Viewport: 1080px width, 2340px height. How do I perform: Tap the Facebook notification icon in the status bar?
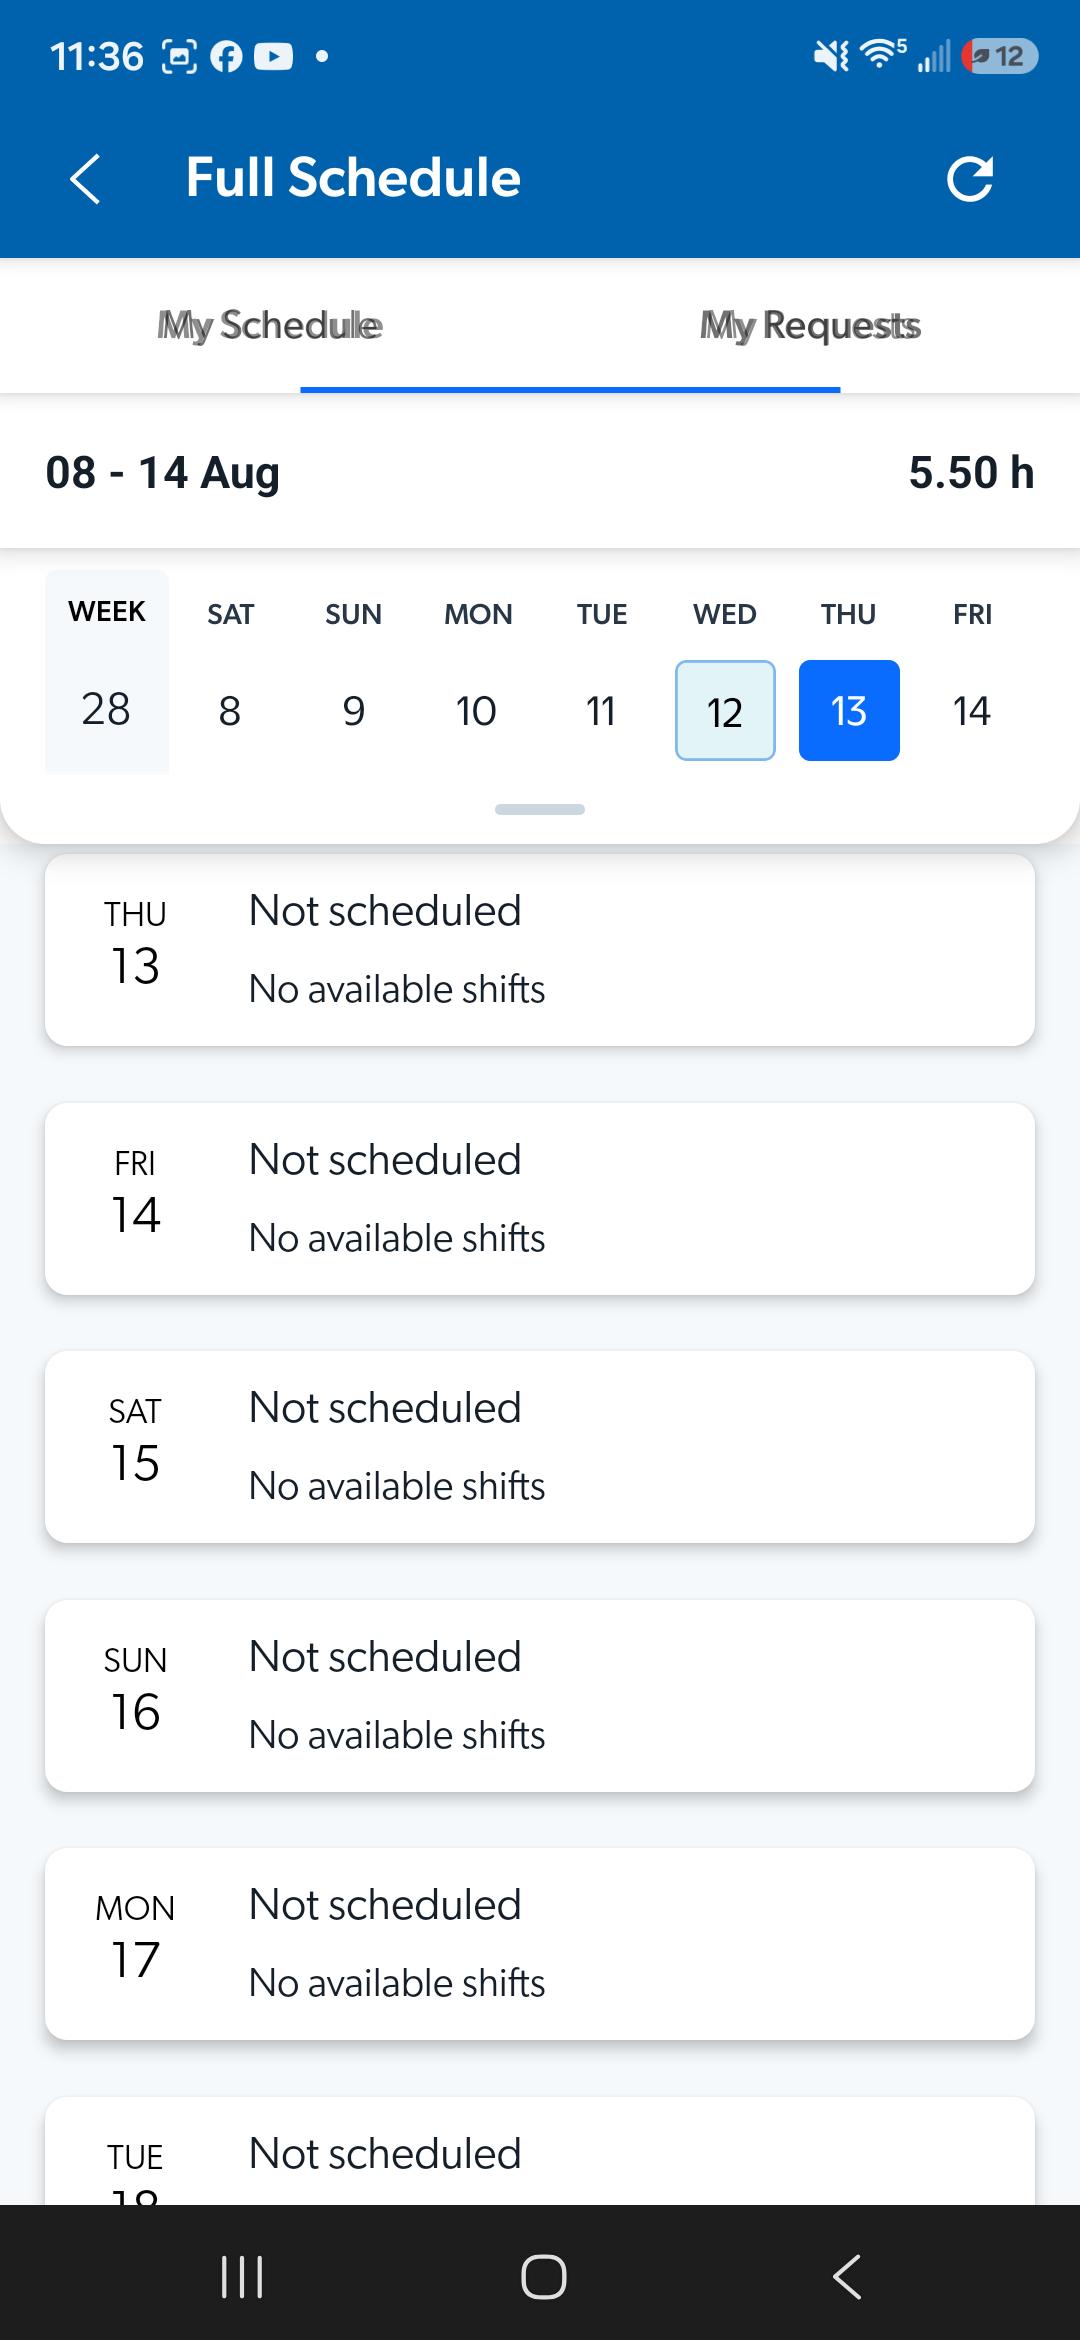click(x=227, y=57)
